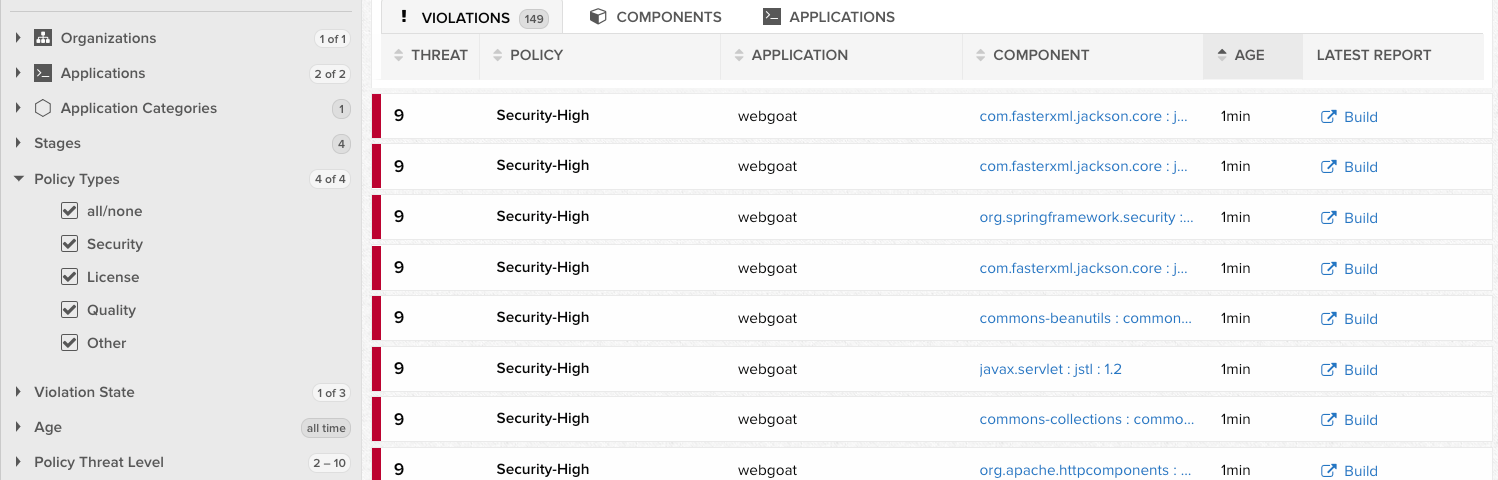1498x480 pixels.
Task: Click the Application column sort arrows
Action: [x=739, y=56]
